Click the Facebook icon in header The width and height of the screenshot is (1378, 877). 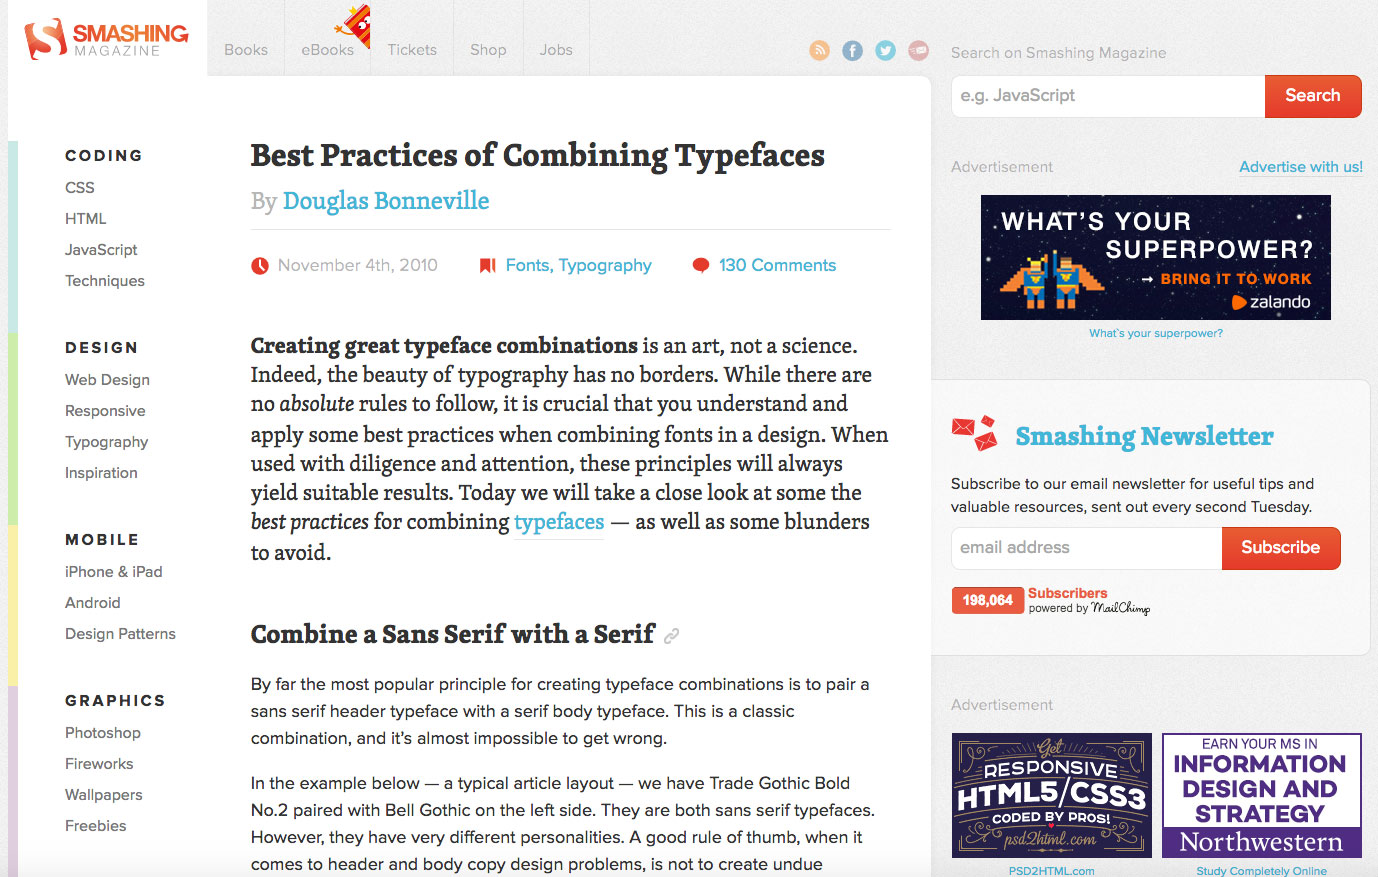(x=852, y=50)
